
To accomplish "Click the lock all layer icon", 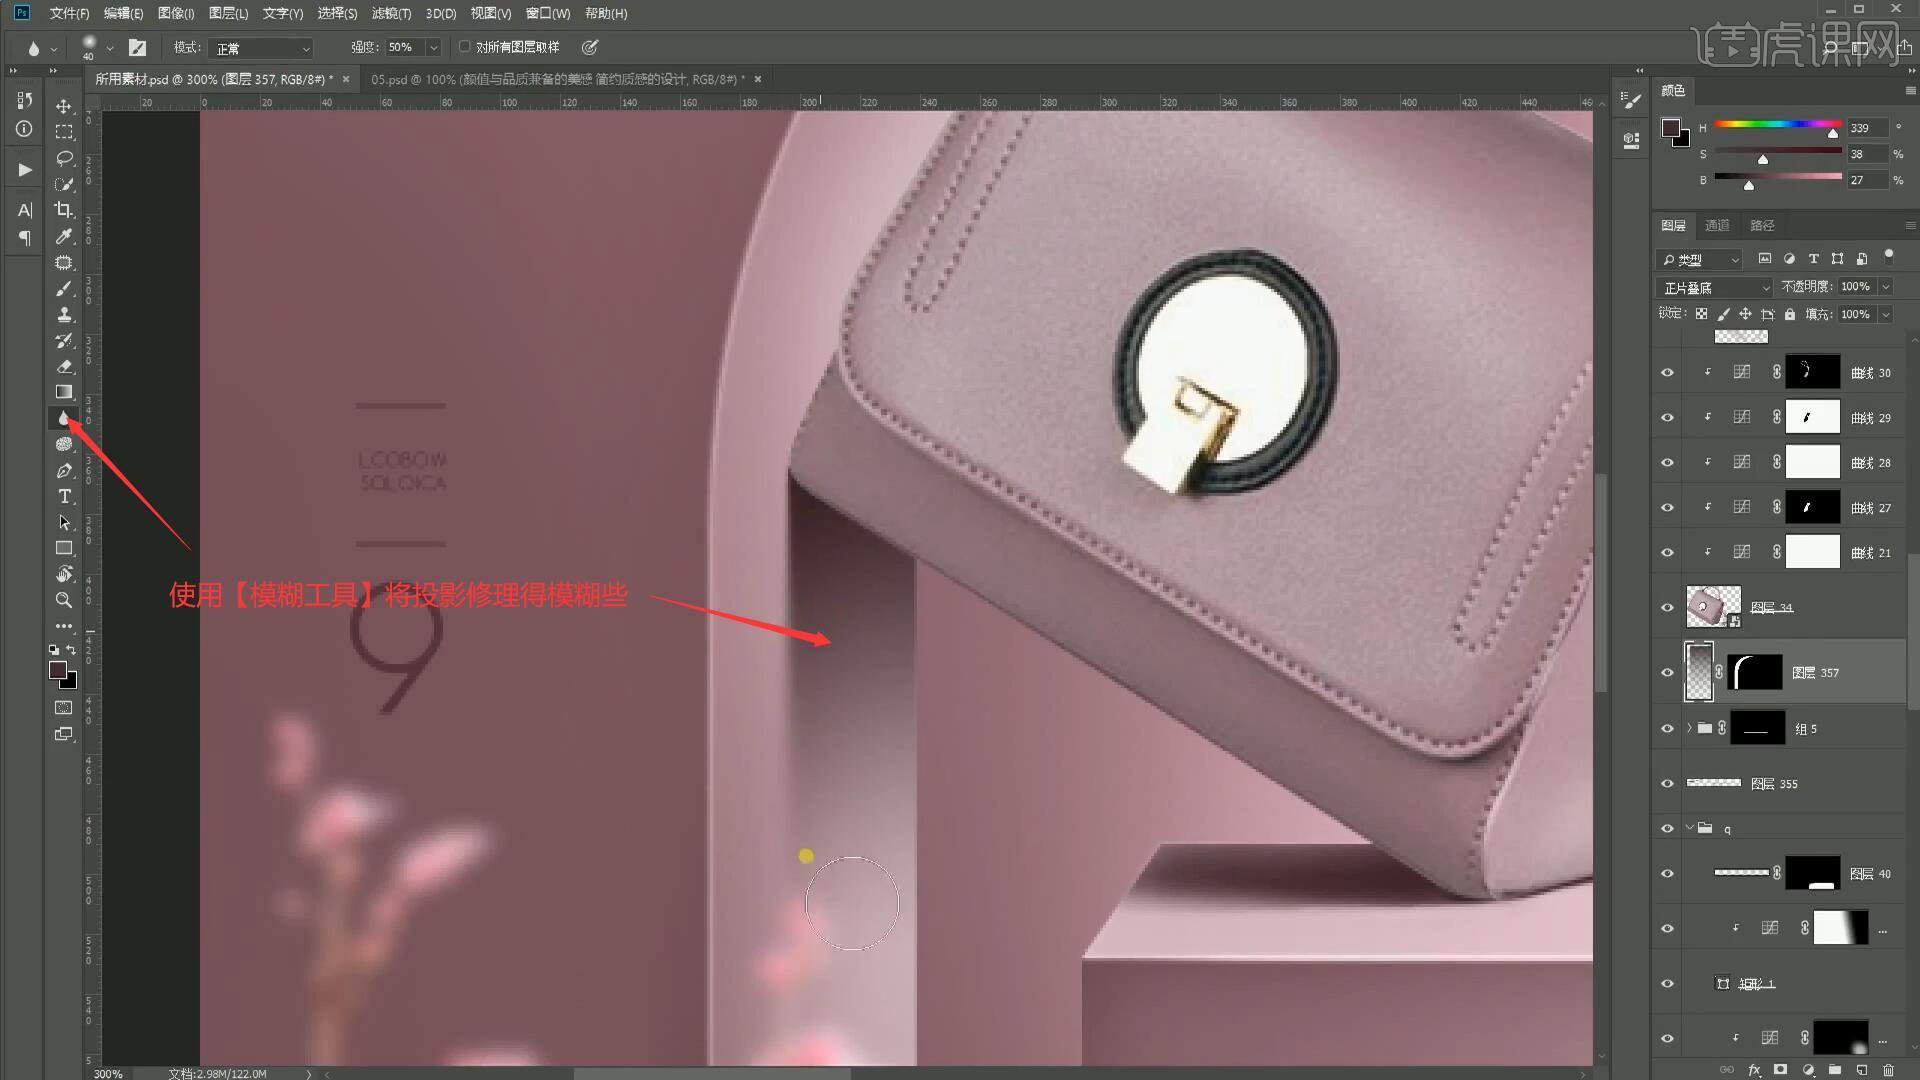I will 1790,314.
